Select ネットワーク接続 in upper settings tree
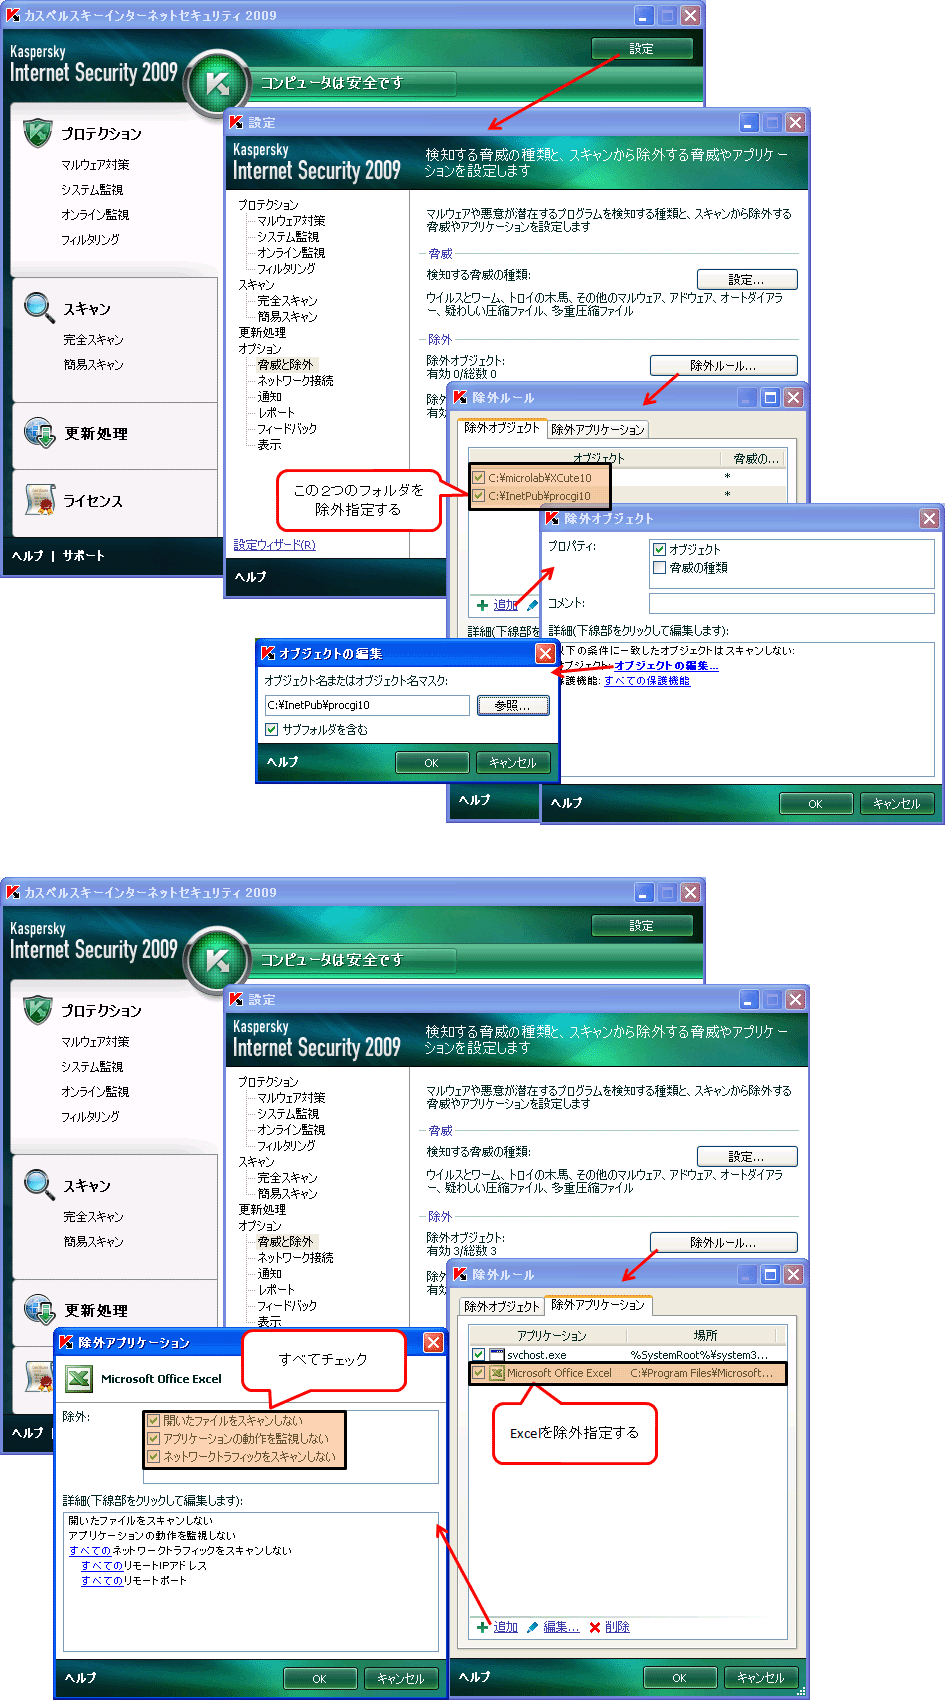The height and width of the screenshot is (1700, 945). 295,381
